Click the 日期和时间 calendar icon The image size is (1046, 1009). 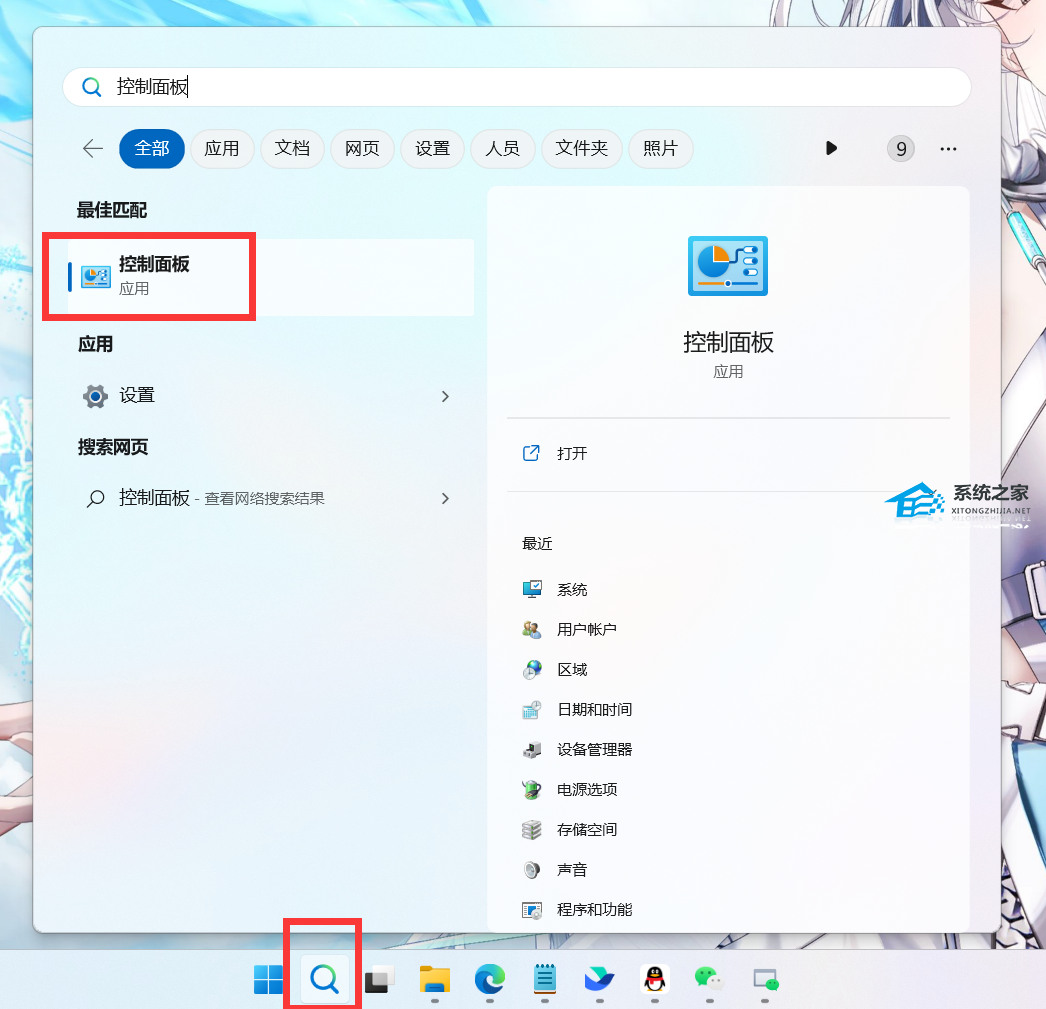tap(532, 710)
